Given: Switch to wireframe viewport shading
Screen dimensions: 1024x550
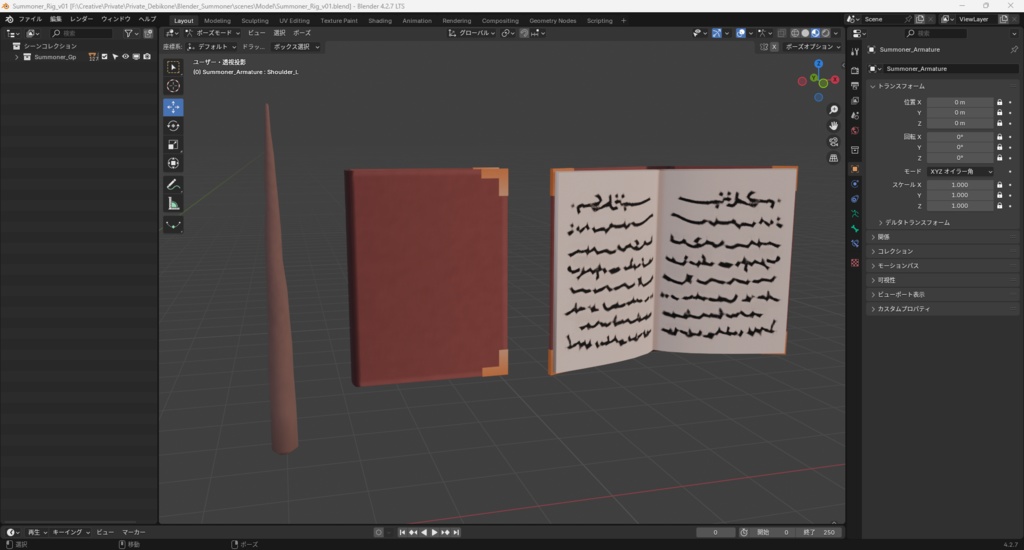Looking at the screenshot, I should click(795, 33).
